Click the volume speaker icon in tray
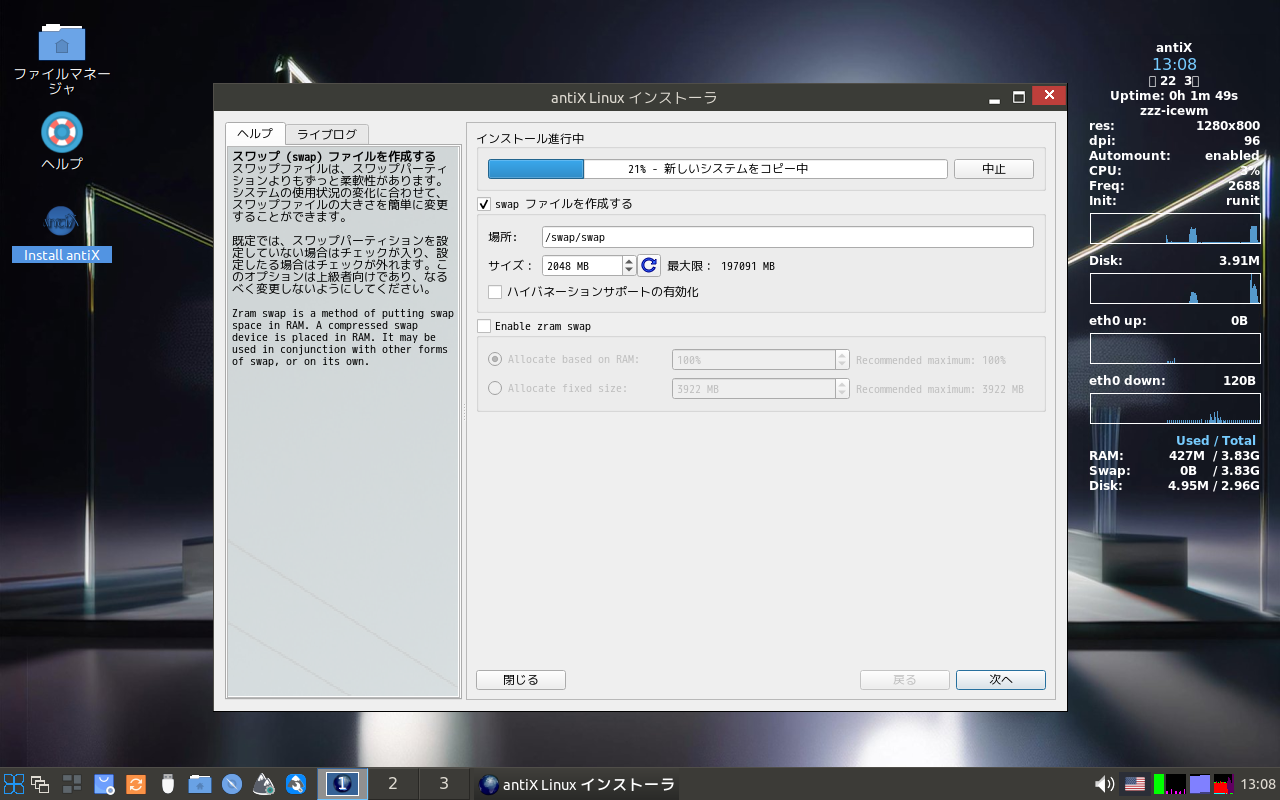 [1104, 784]
